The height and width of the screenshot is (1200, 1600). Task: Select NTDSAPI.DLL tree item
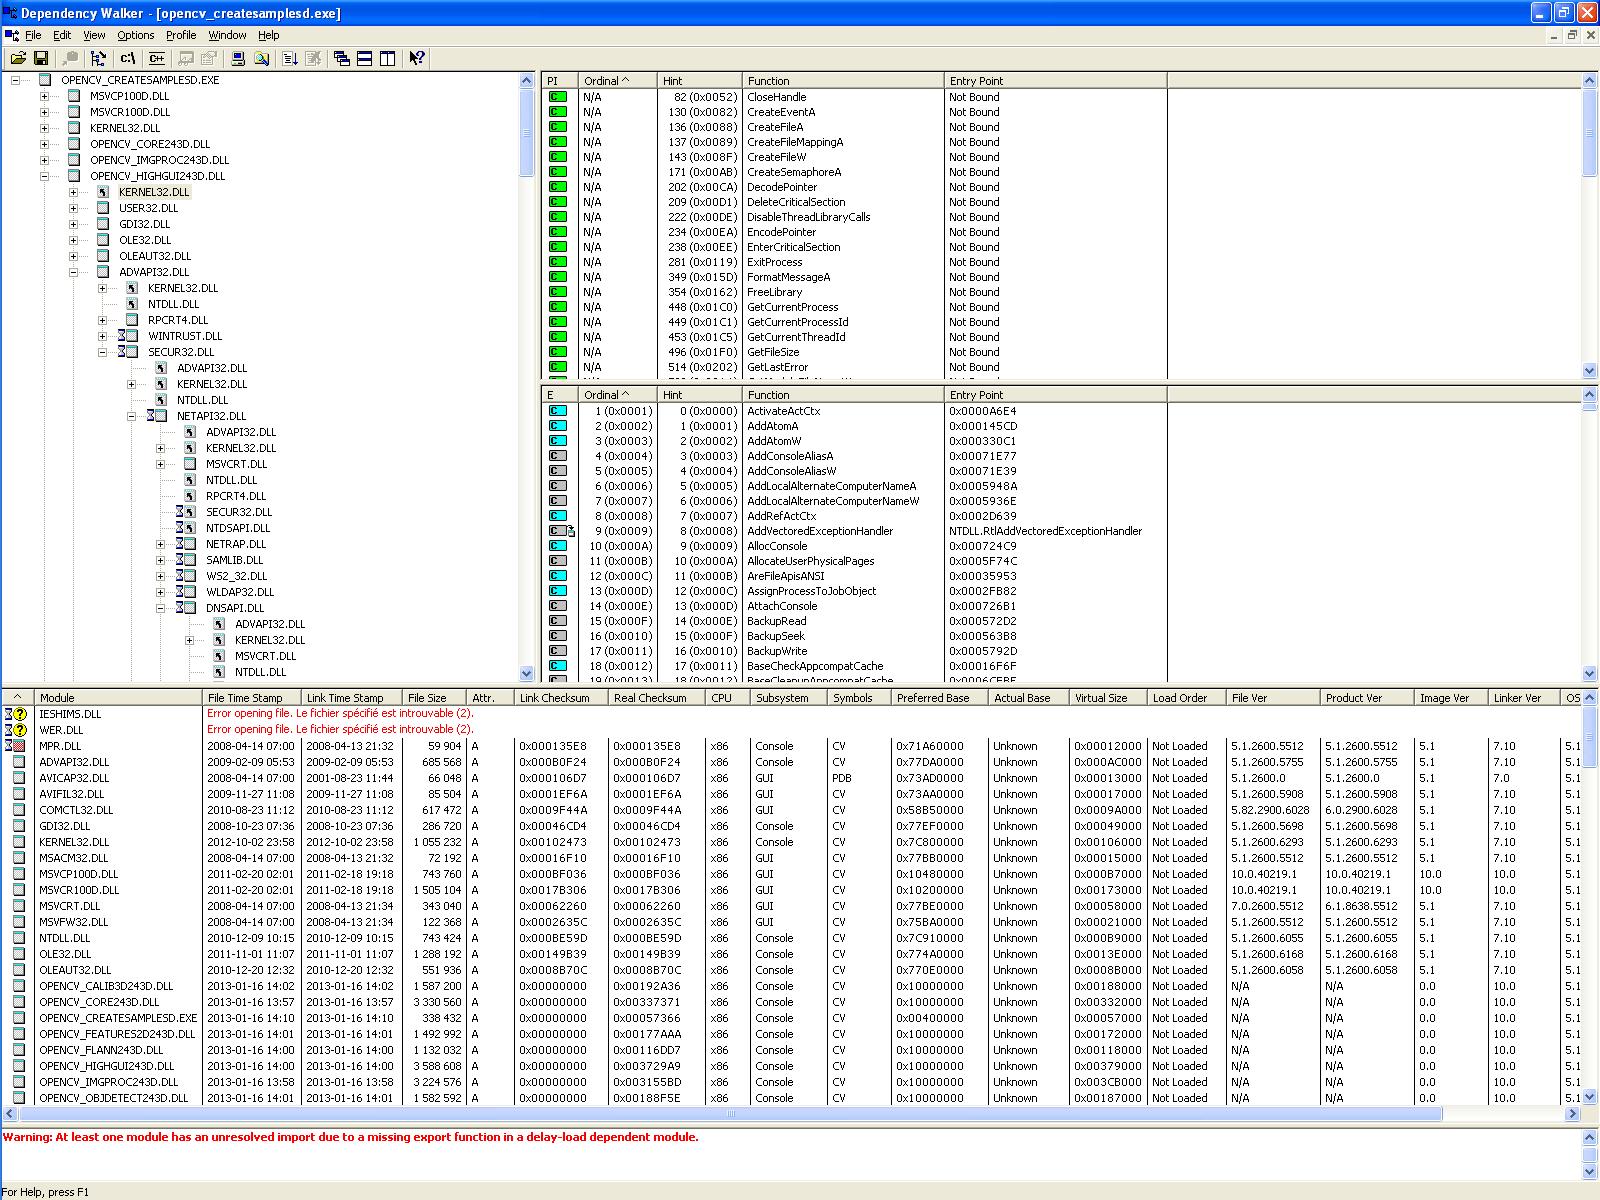tap(238, 528)
